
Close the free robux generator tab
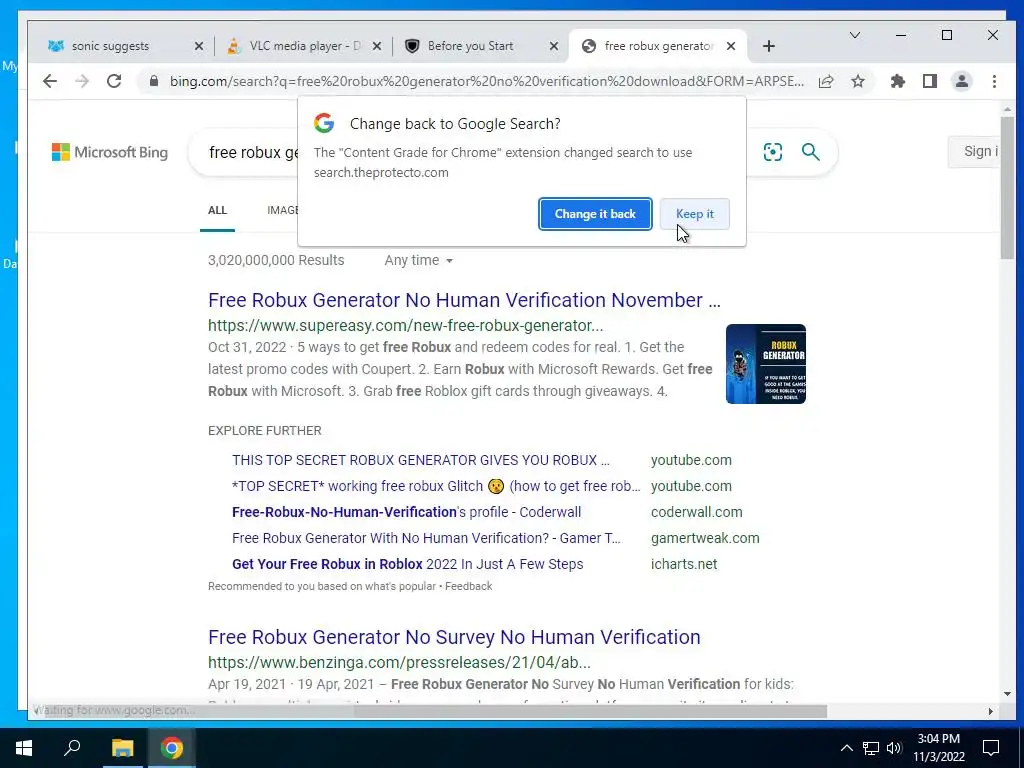(731, 46)
